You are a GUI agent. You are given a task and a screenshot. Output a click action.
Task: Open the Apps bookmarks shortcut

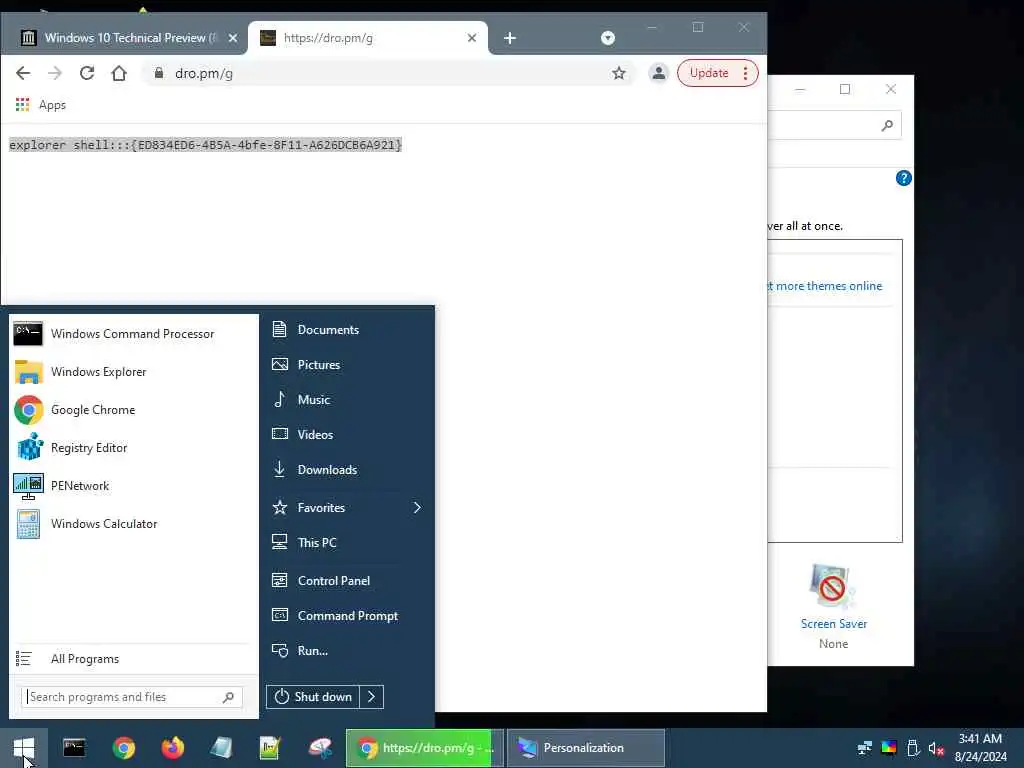40,105
